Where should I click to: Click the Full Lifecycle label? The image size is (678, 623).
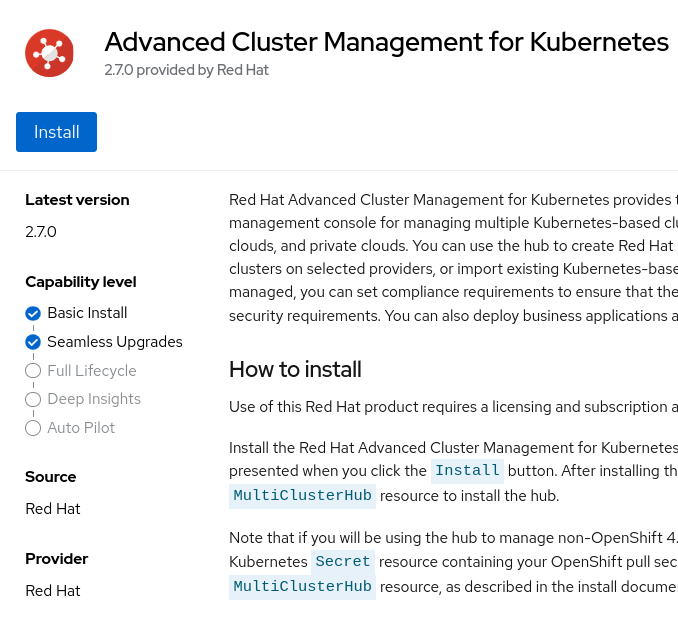(92, 371)
